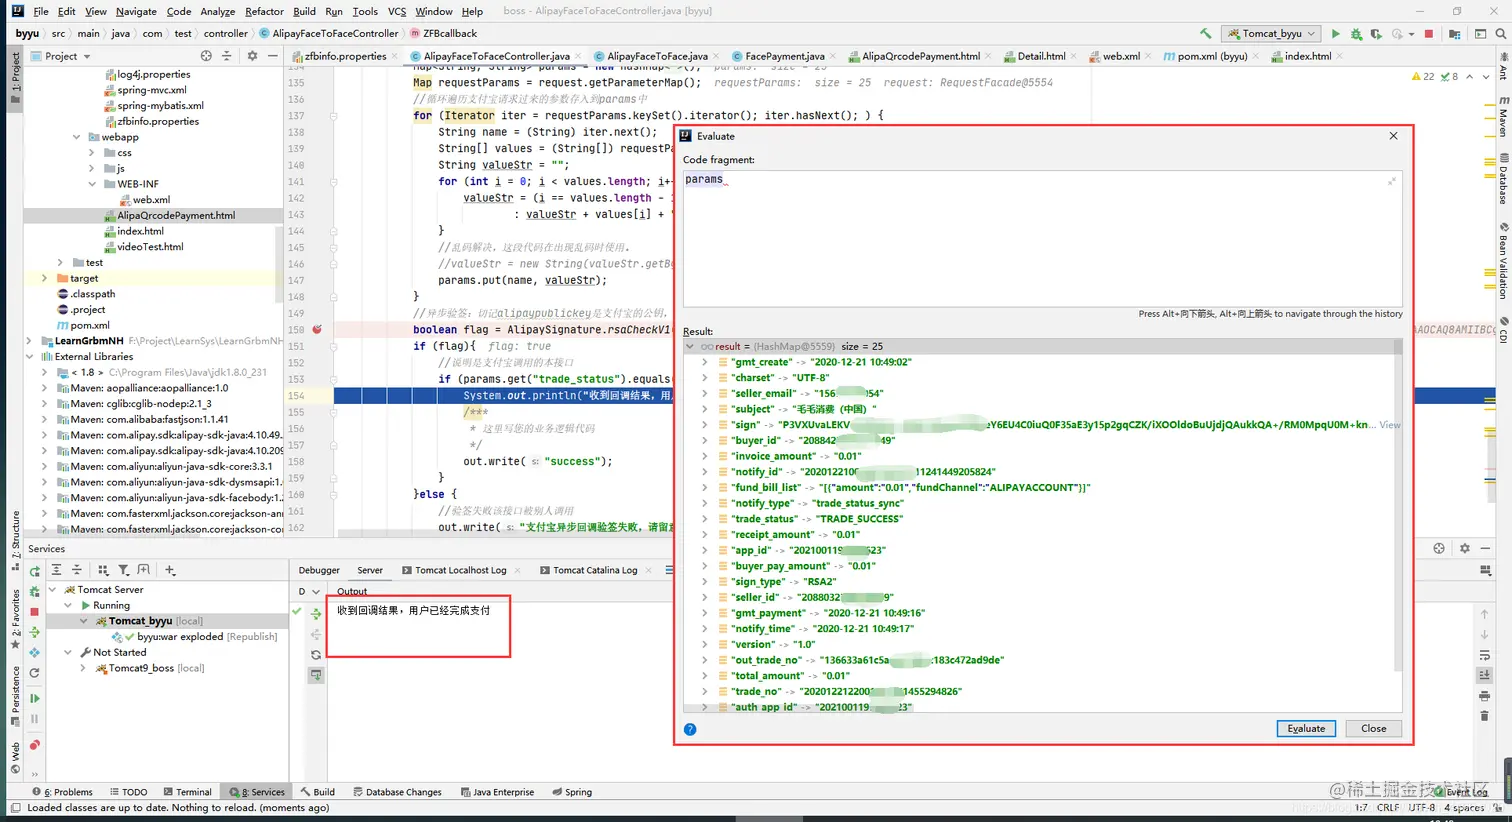
Task: Select the "total_amount" row in the Result tree
Action: (x=1040, y=676)
